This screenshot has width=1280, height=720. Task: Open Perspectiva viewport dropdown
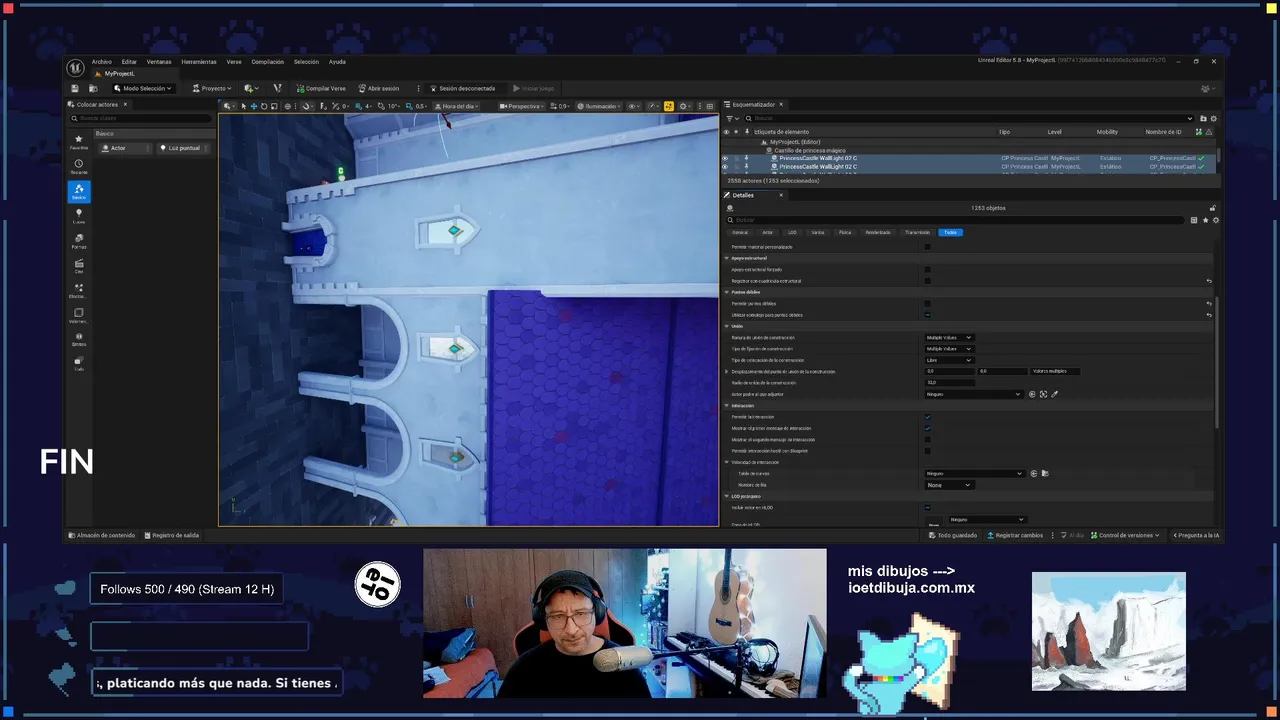(x=521, y=106)
